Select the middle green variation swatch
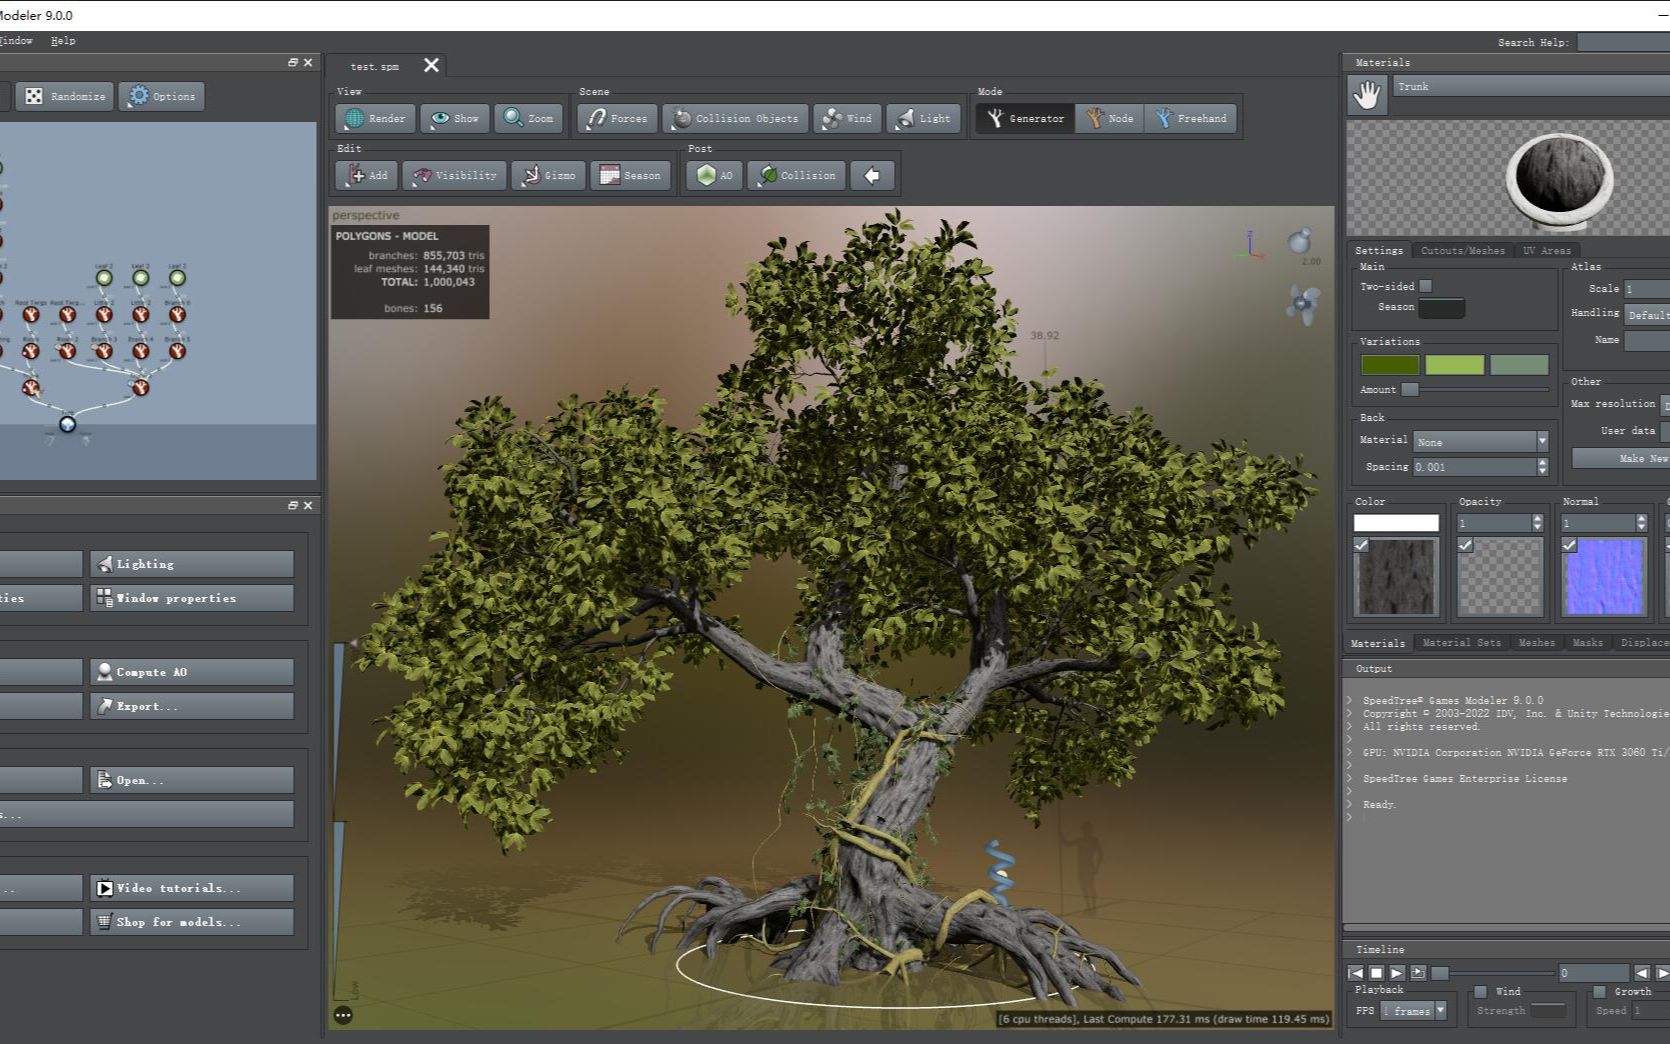 pos(1454,364)
